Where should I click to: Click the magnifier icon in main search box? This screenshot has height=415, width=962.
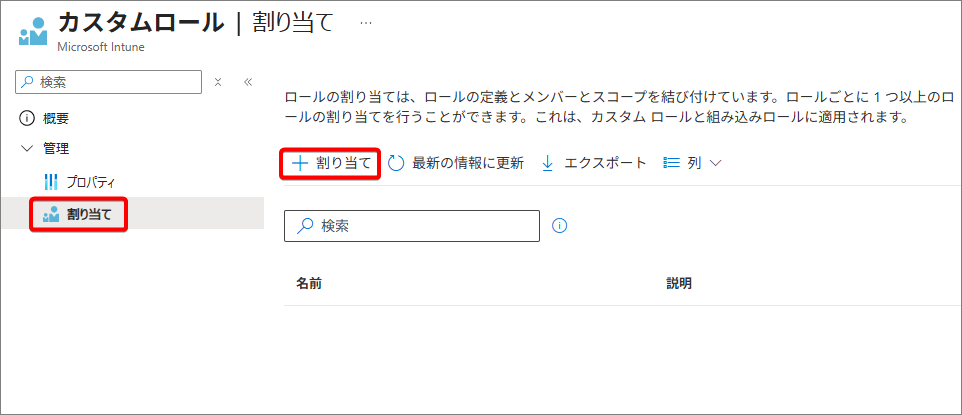click(305, 226)
